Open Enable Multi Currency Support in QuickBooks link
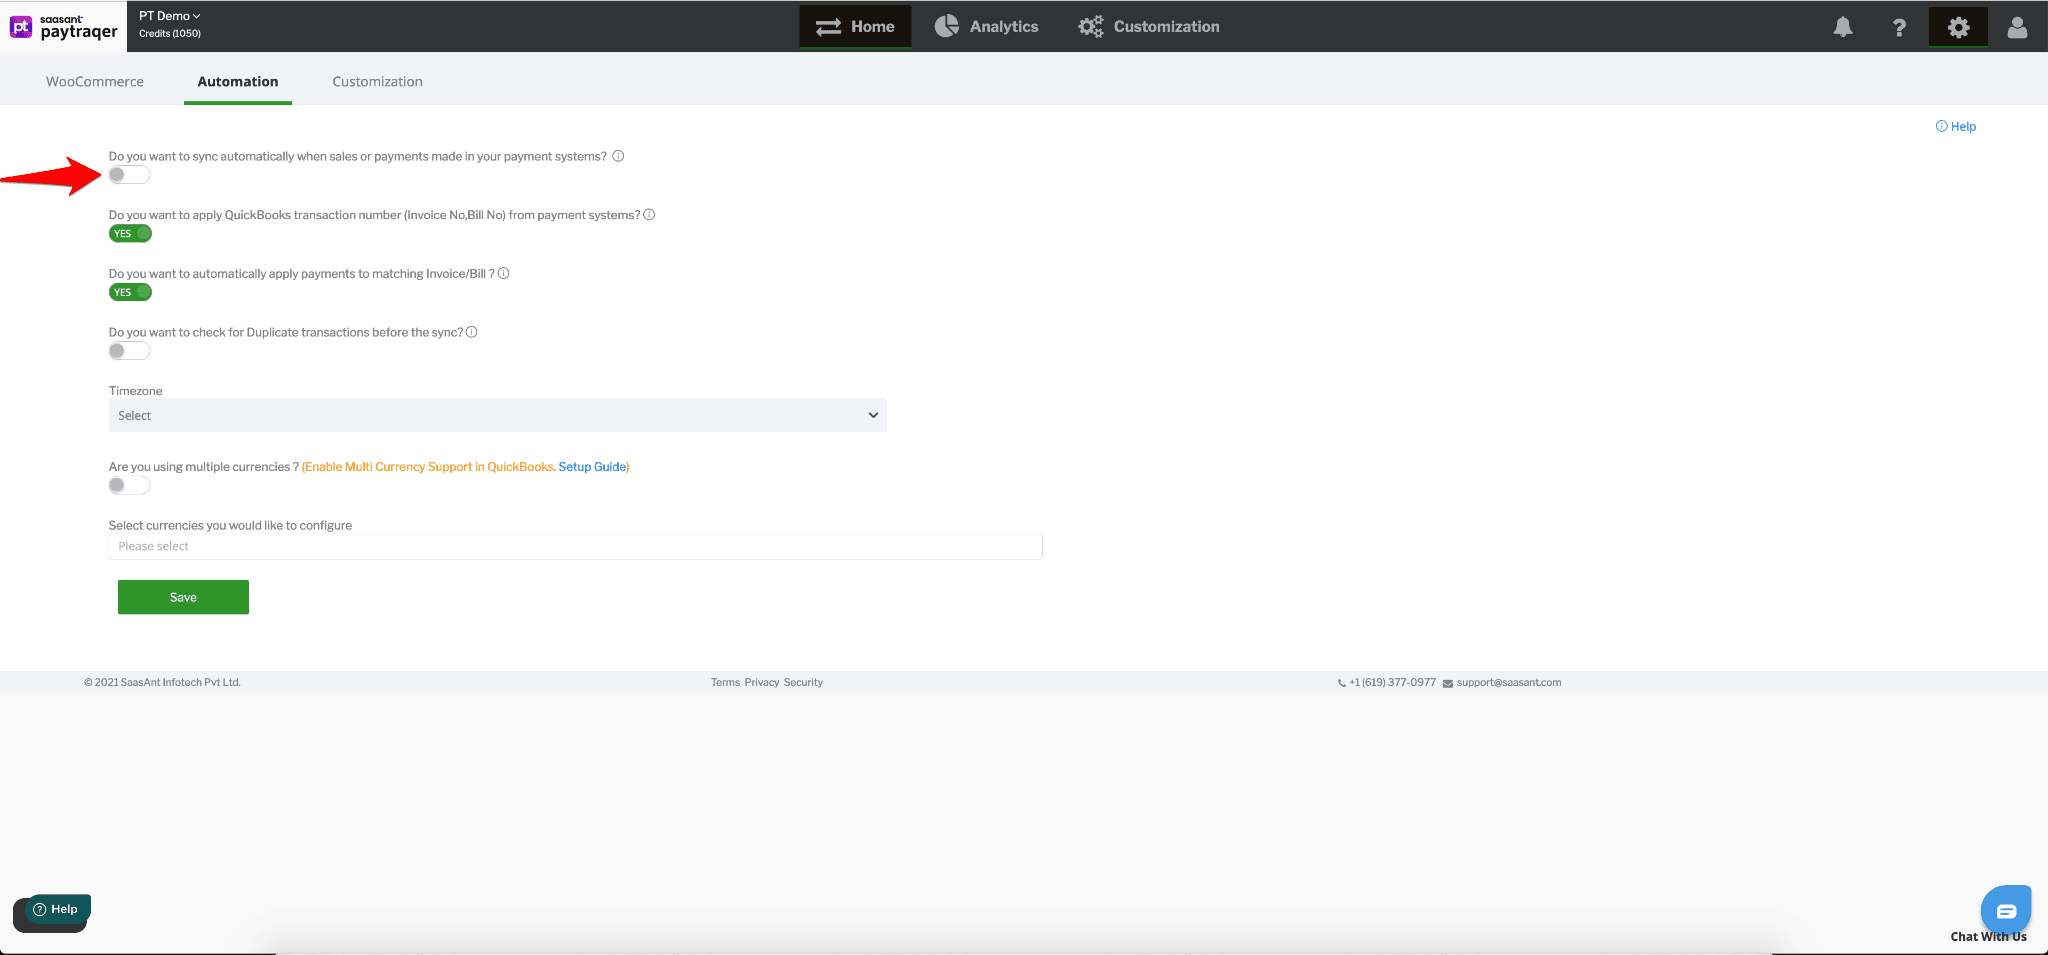This screenshot has height=955, width=2048. point(429,467)
